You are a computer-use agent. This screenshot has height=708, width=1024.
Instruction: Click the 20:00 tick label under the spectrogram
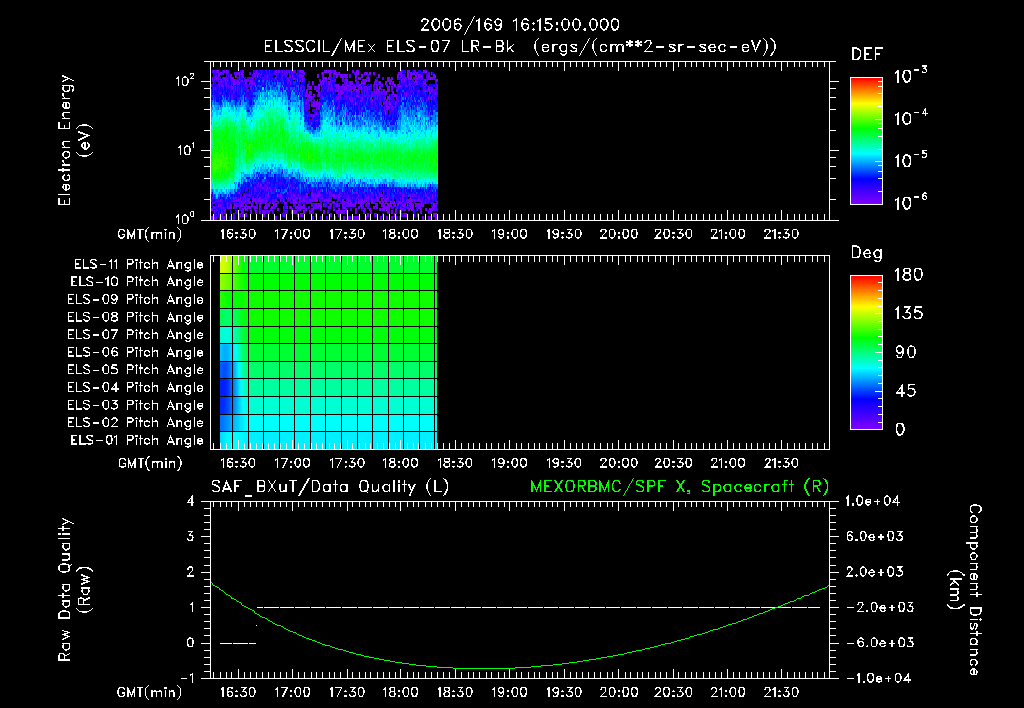[618, 234]
